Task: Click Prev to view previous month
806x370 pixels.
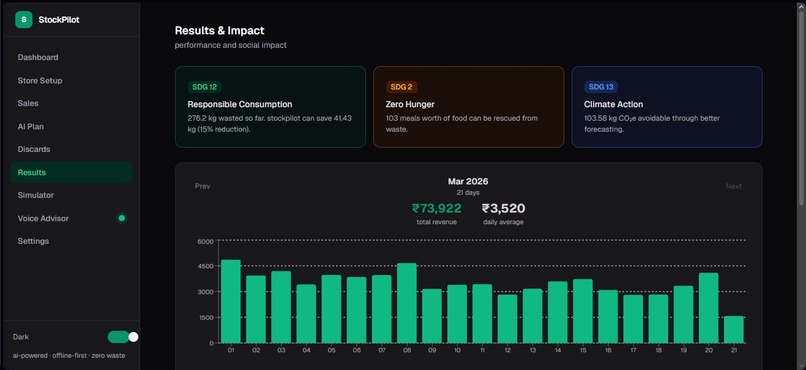Action: point(203,186)
